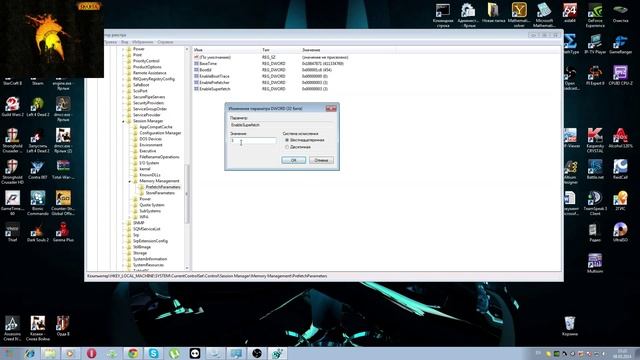Open Thief desktop shortcut
The width and height of the screenshot is (640, 360).
12,232
